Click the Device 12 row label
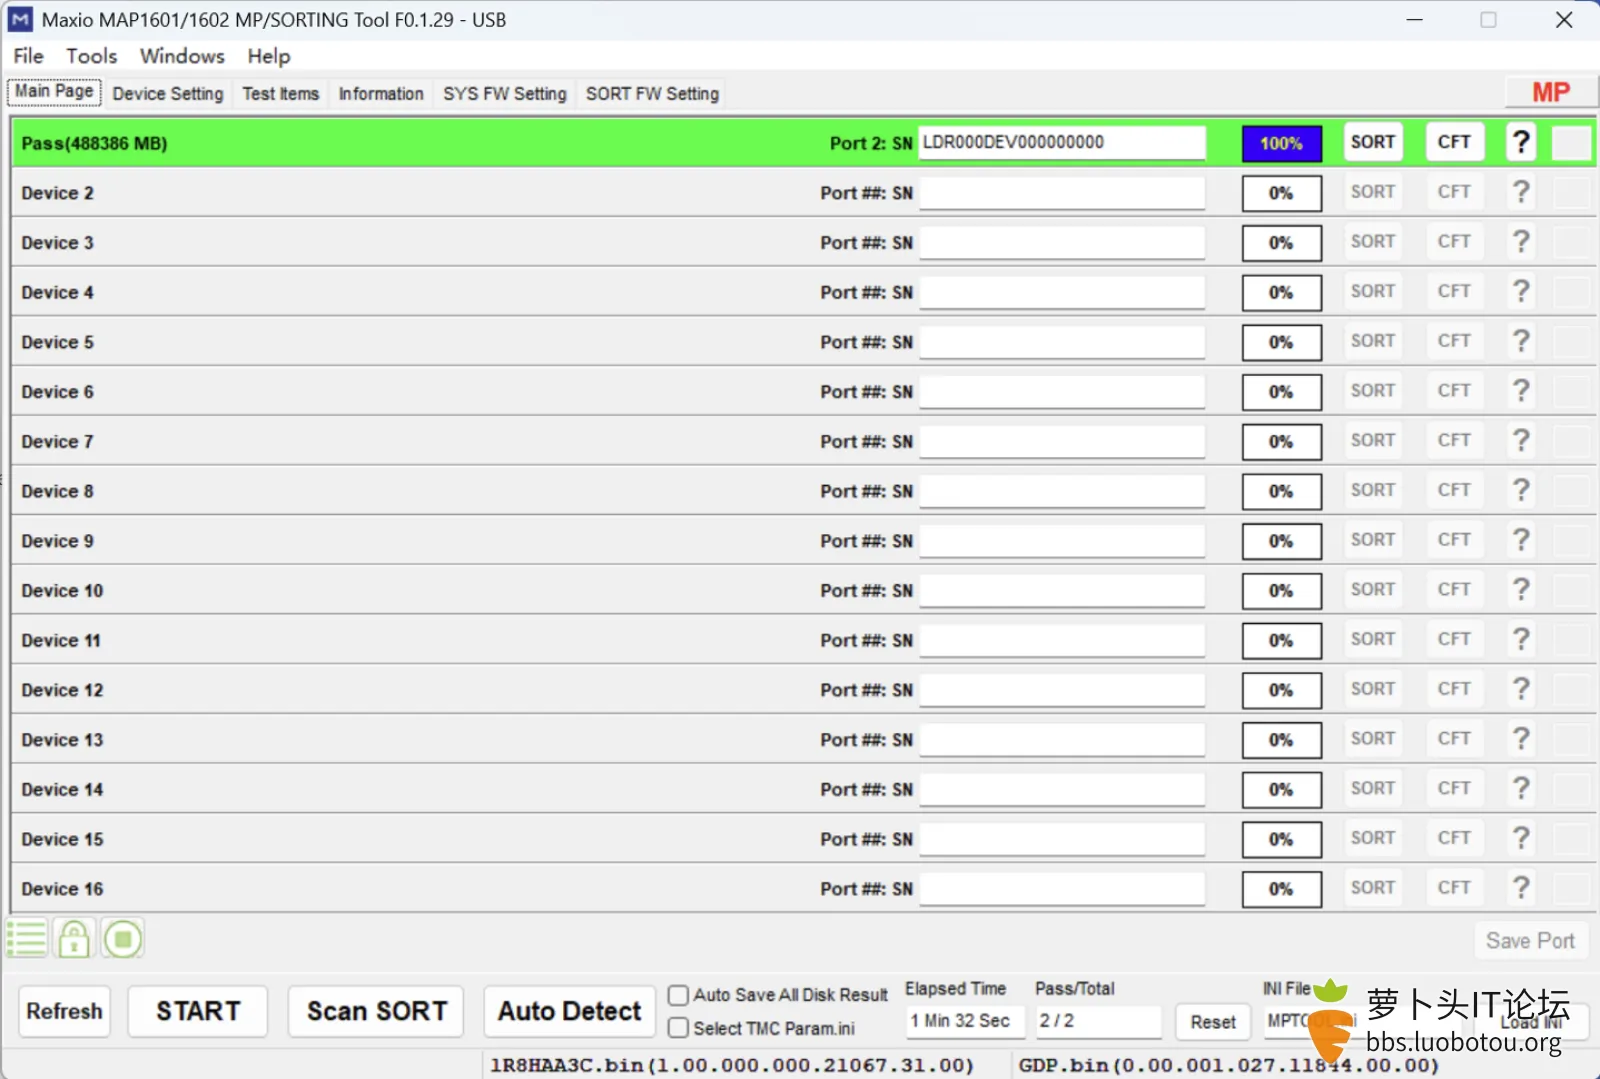1600x1079 pixels. (x=62, y=690)
